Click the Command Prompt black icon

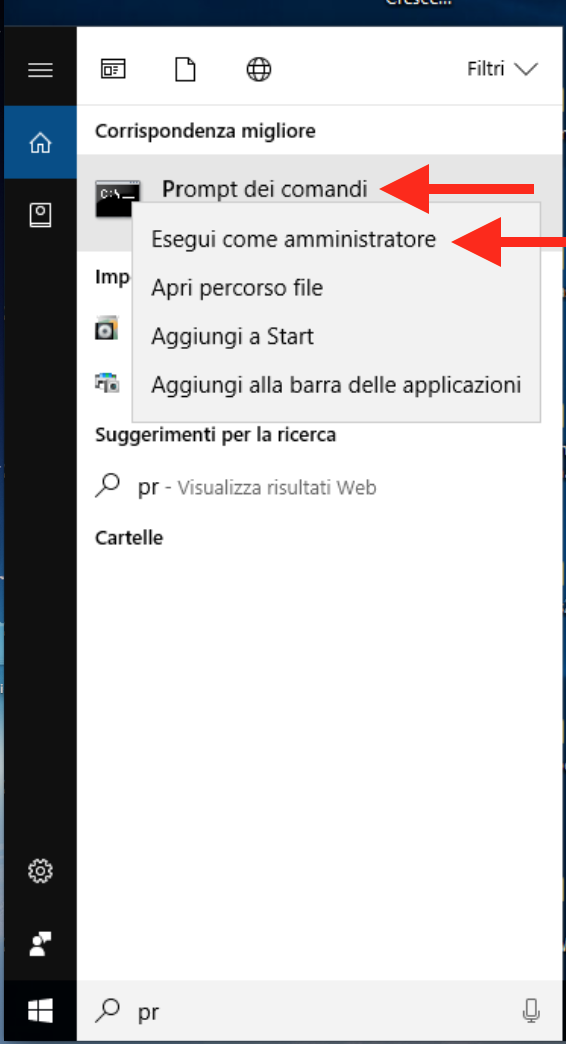[118, 197]
